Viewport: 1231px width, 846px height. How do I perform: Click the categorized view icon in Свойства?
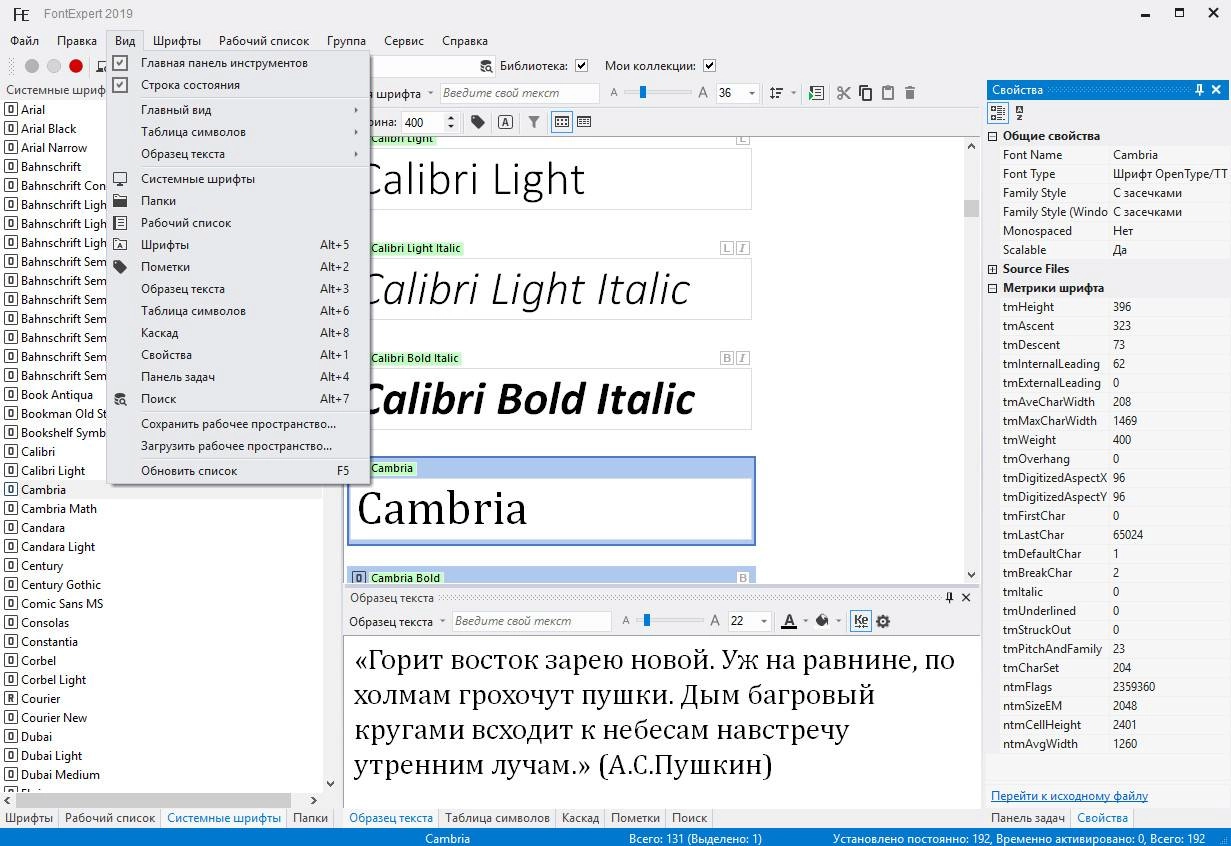998,113
